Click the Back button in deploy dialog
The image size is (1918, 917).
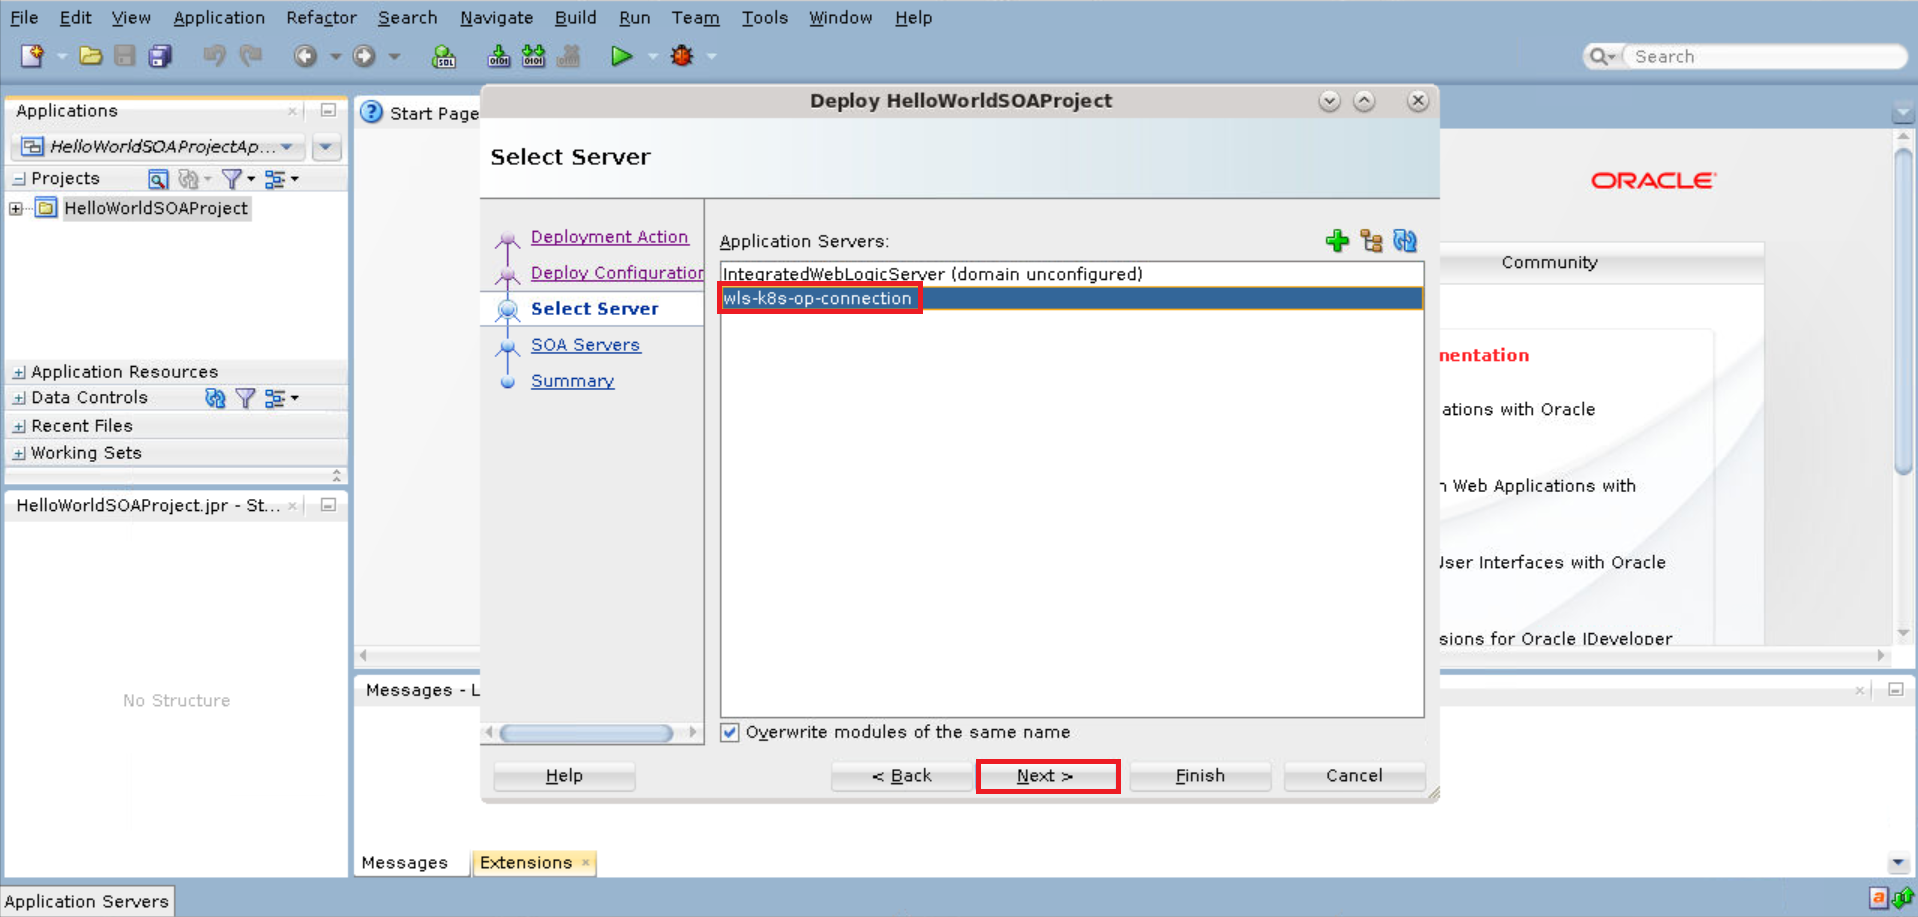click(901, 776)
